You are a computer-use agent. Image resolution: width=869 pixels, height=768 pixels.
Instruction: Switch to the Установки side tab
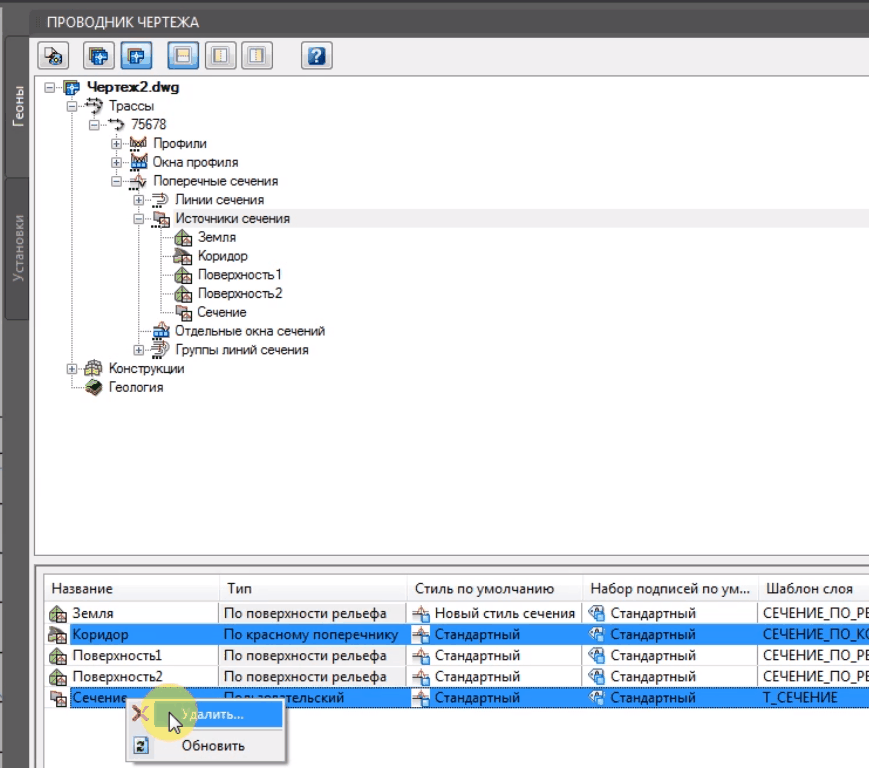click(x=18, y=247)
